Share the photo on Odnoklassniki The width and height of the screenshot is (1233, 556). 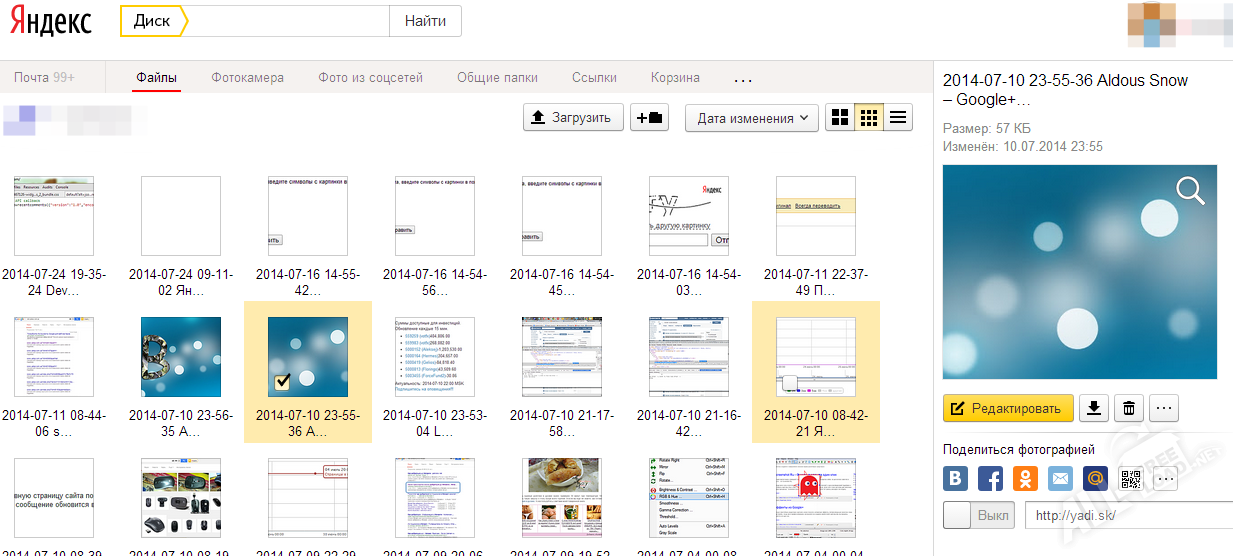pyautogui.click(x=1025, y=479)
